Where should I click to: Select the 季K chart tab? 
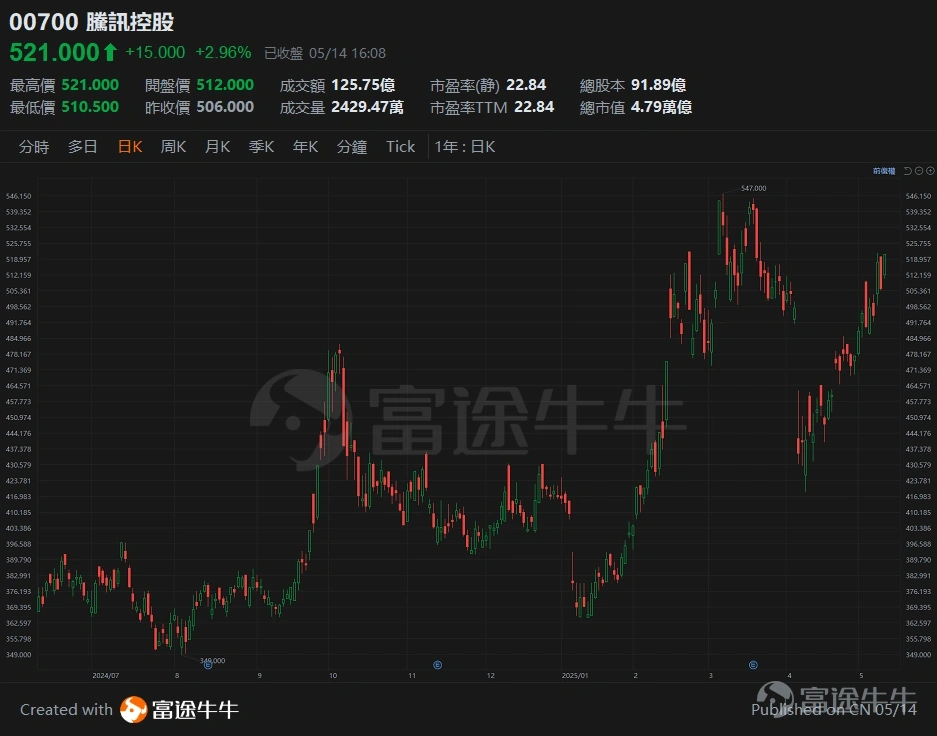[261, 147]
